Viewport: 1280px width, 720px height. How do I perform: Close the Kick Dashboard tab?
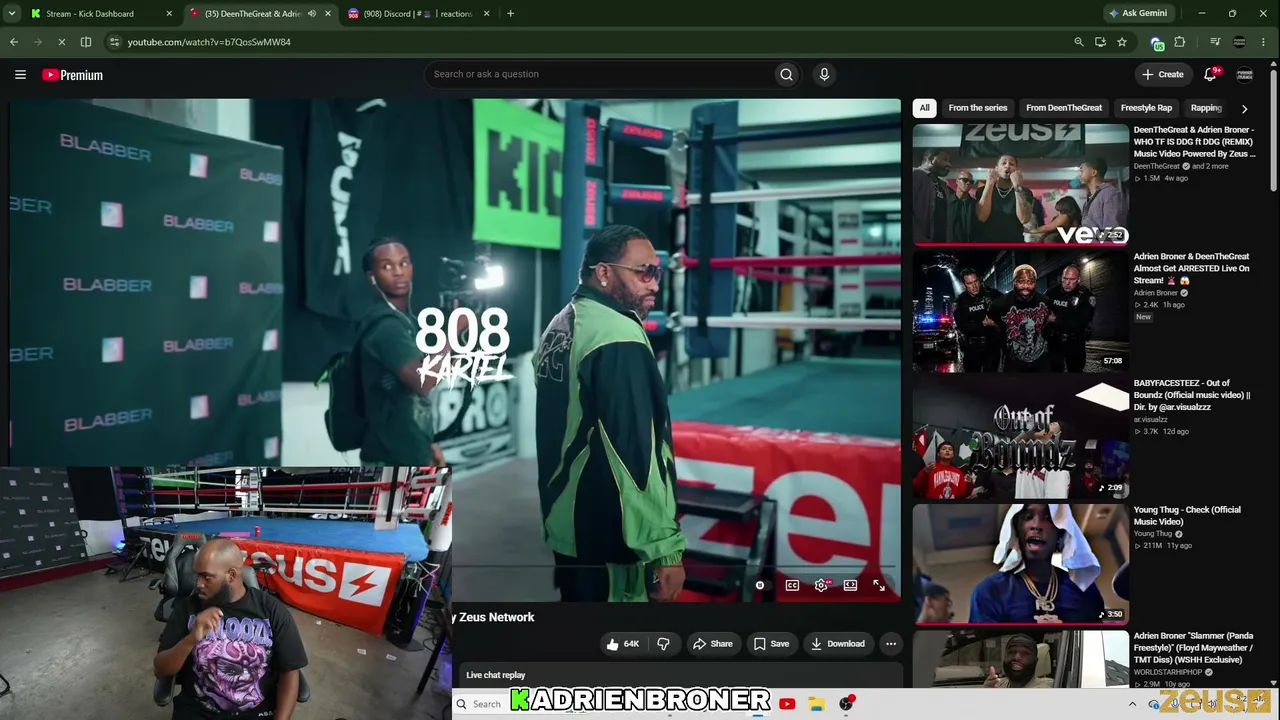[x=169, y=14]
